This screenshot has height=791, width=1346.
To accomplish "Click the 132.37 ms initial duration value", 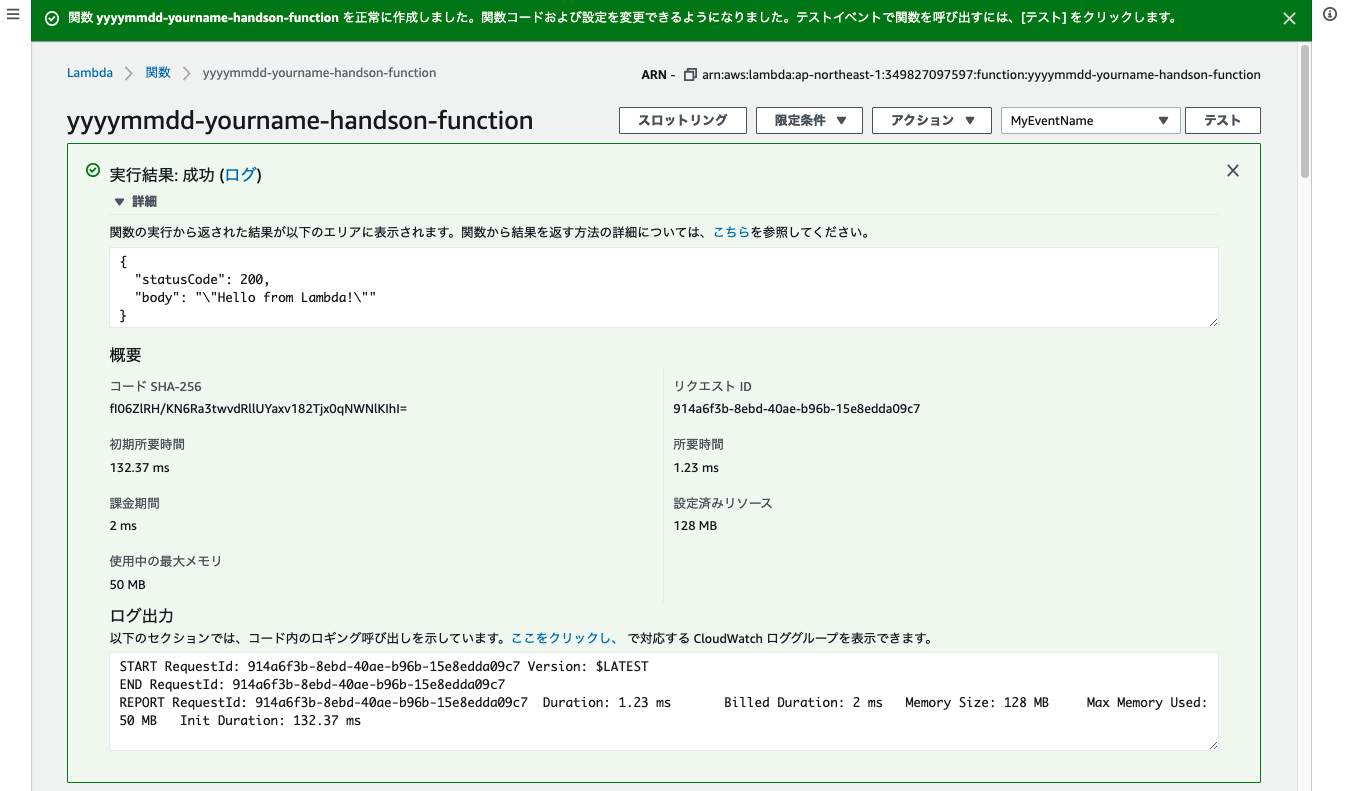I will click(x=139, y=468).
